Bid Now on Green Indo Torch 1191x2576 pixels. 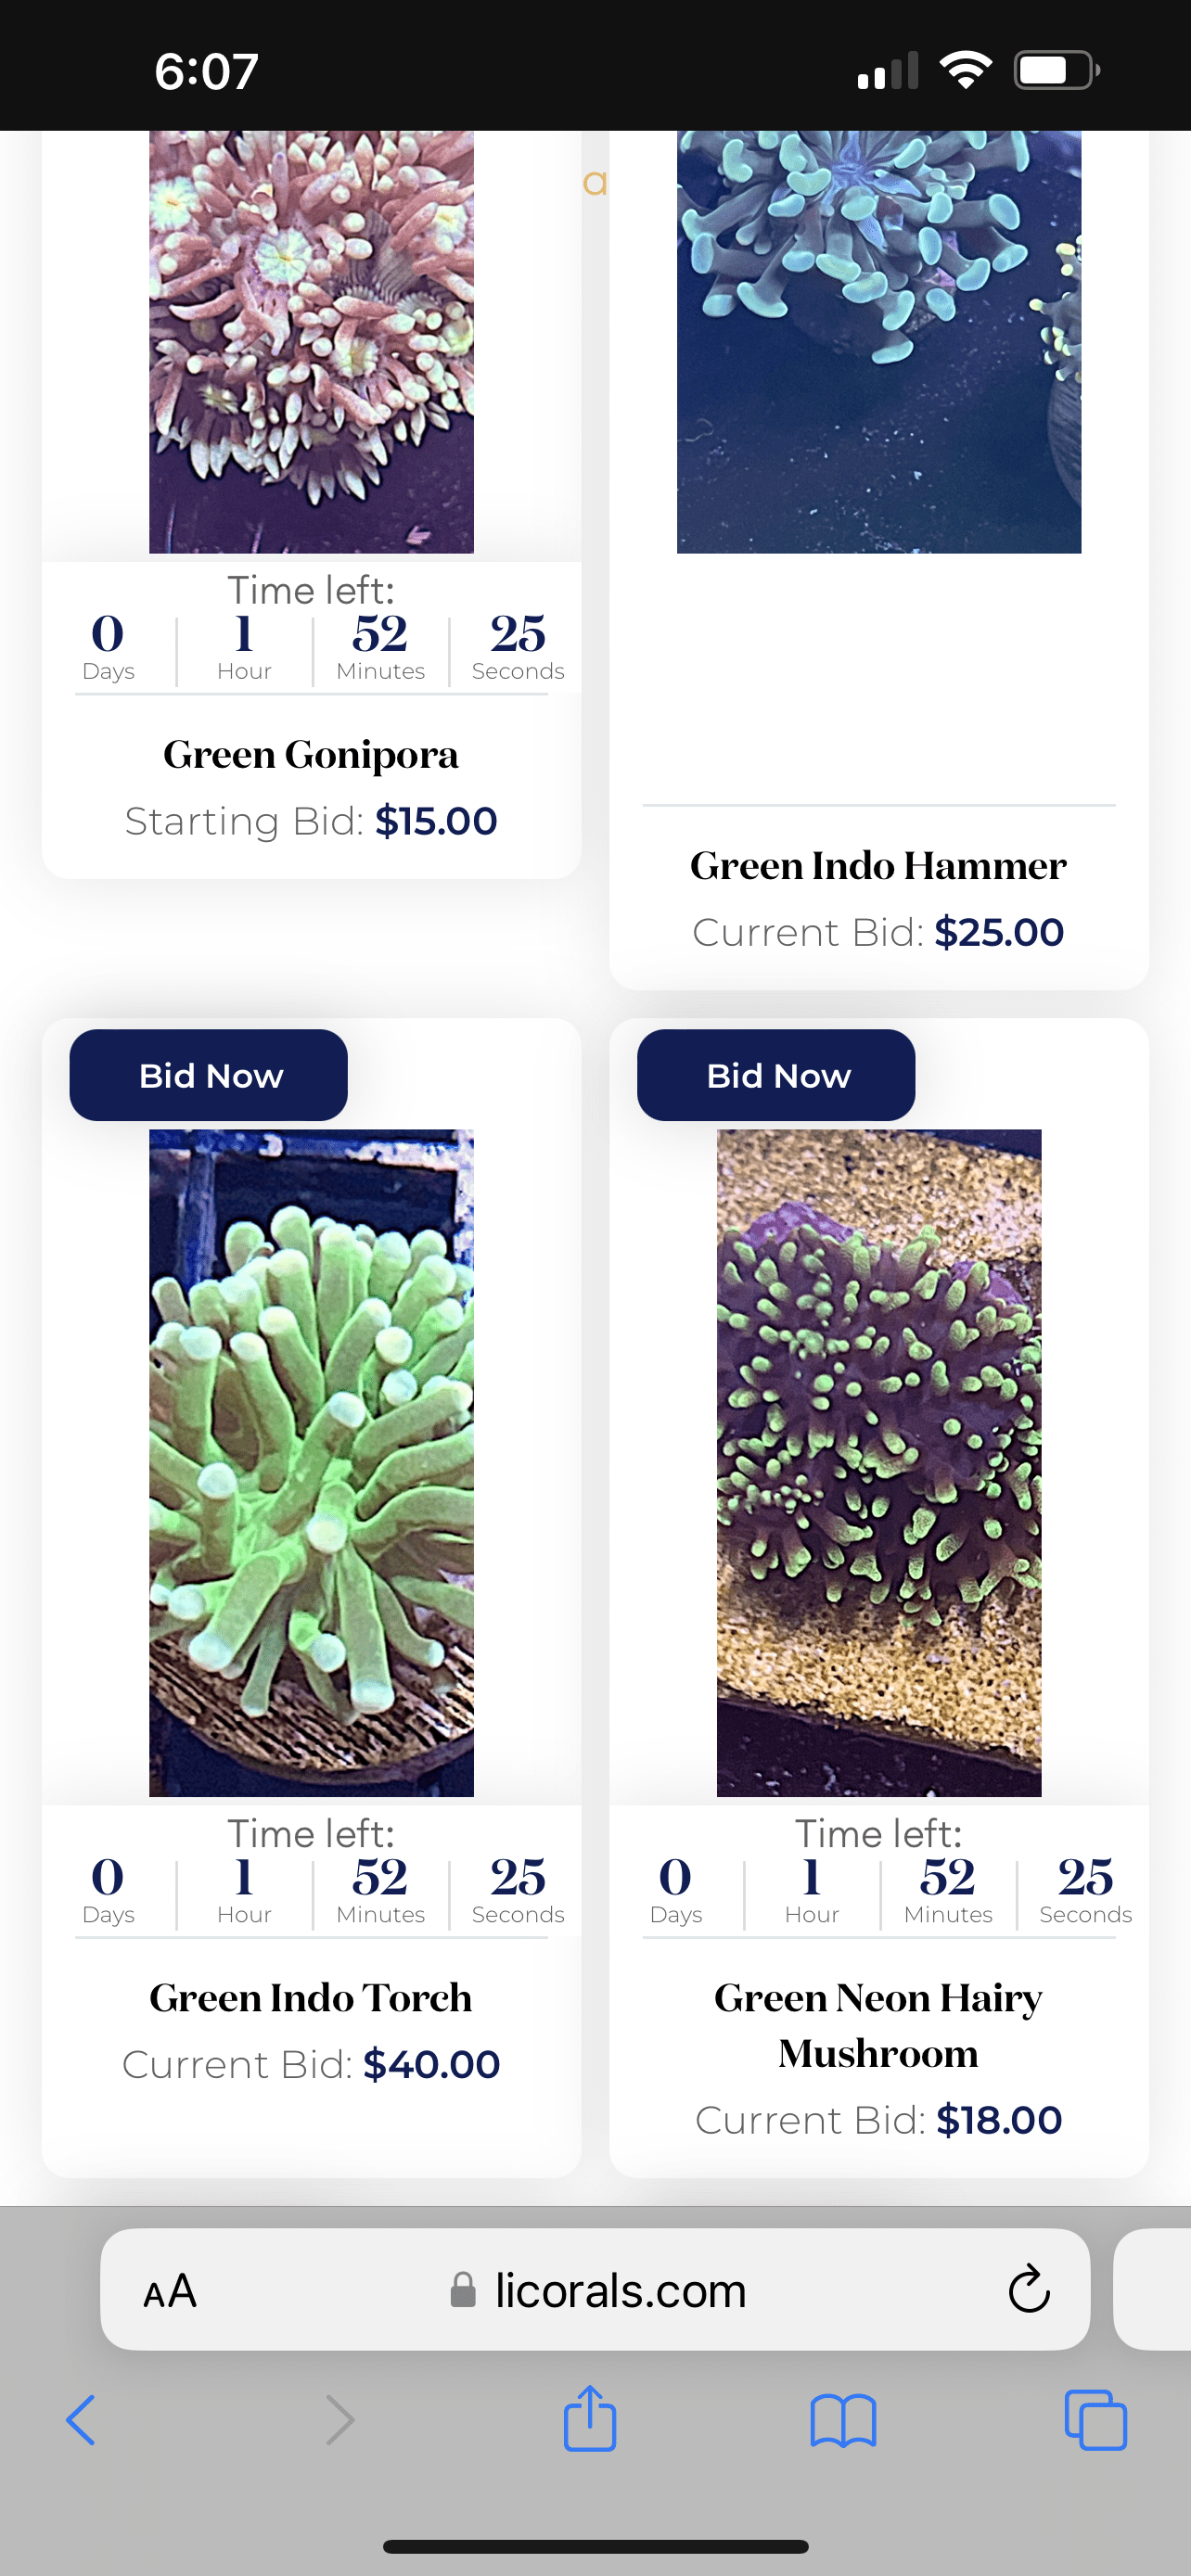[x=209, y=1075]
